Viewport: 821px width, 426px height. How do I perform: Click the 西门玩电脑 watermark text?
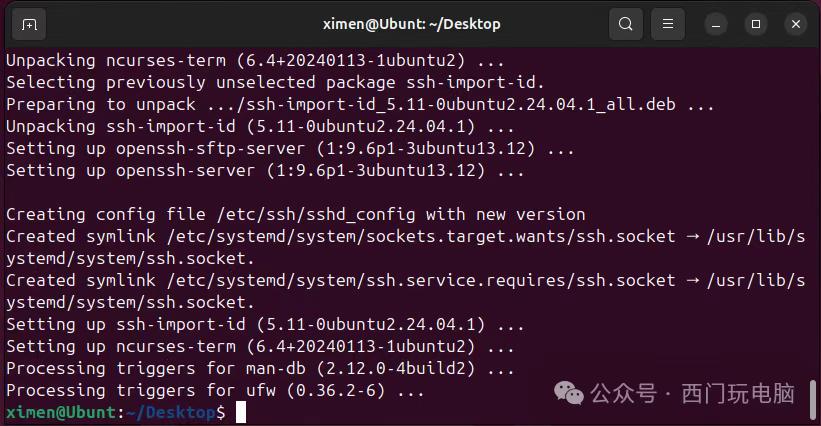[x=738, y=394]
